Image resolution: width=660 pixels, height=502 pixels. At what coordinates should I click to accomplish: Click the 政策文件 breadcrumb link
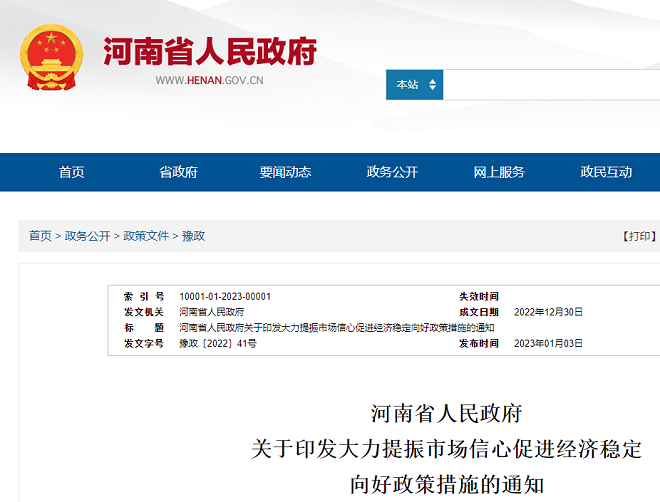(146, 236)
